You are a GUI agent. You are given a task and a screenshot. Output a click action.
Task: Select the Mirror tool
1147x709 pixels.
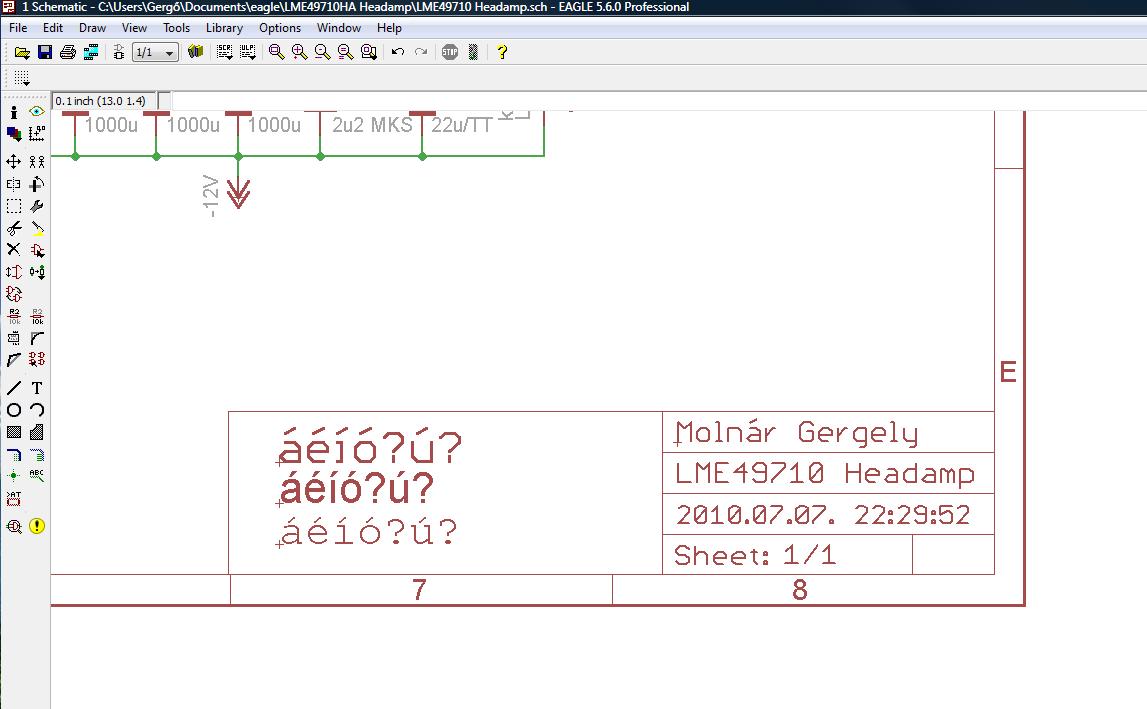tap(13, 184)
